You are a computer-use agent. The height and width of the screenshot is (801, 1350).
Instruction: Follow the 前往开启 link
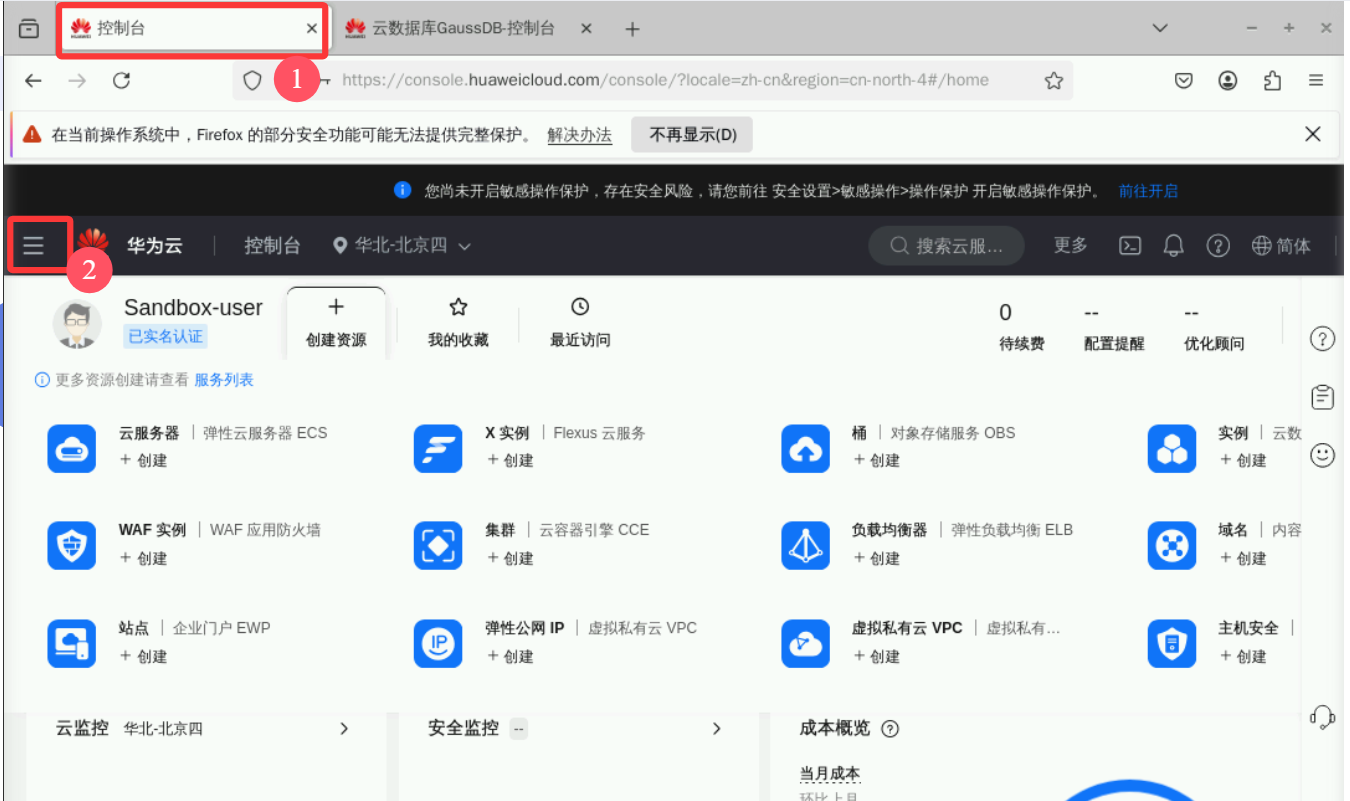(x=1148, y=191)
